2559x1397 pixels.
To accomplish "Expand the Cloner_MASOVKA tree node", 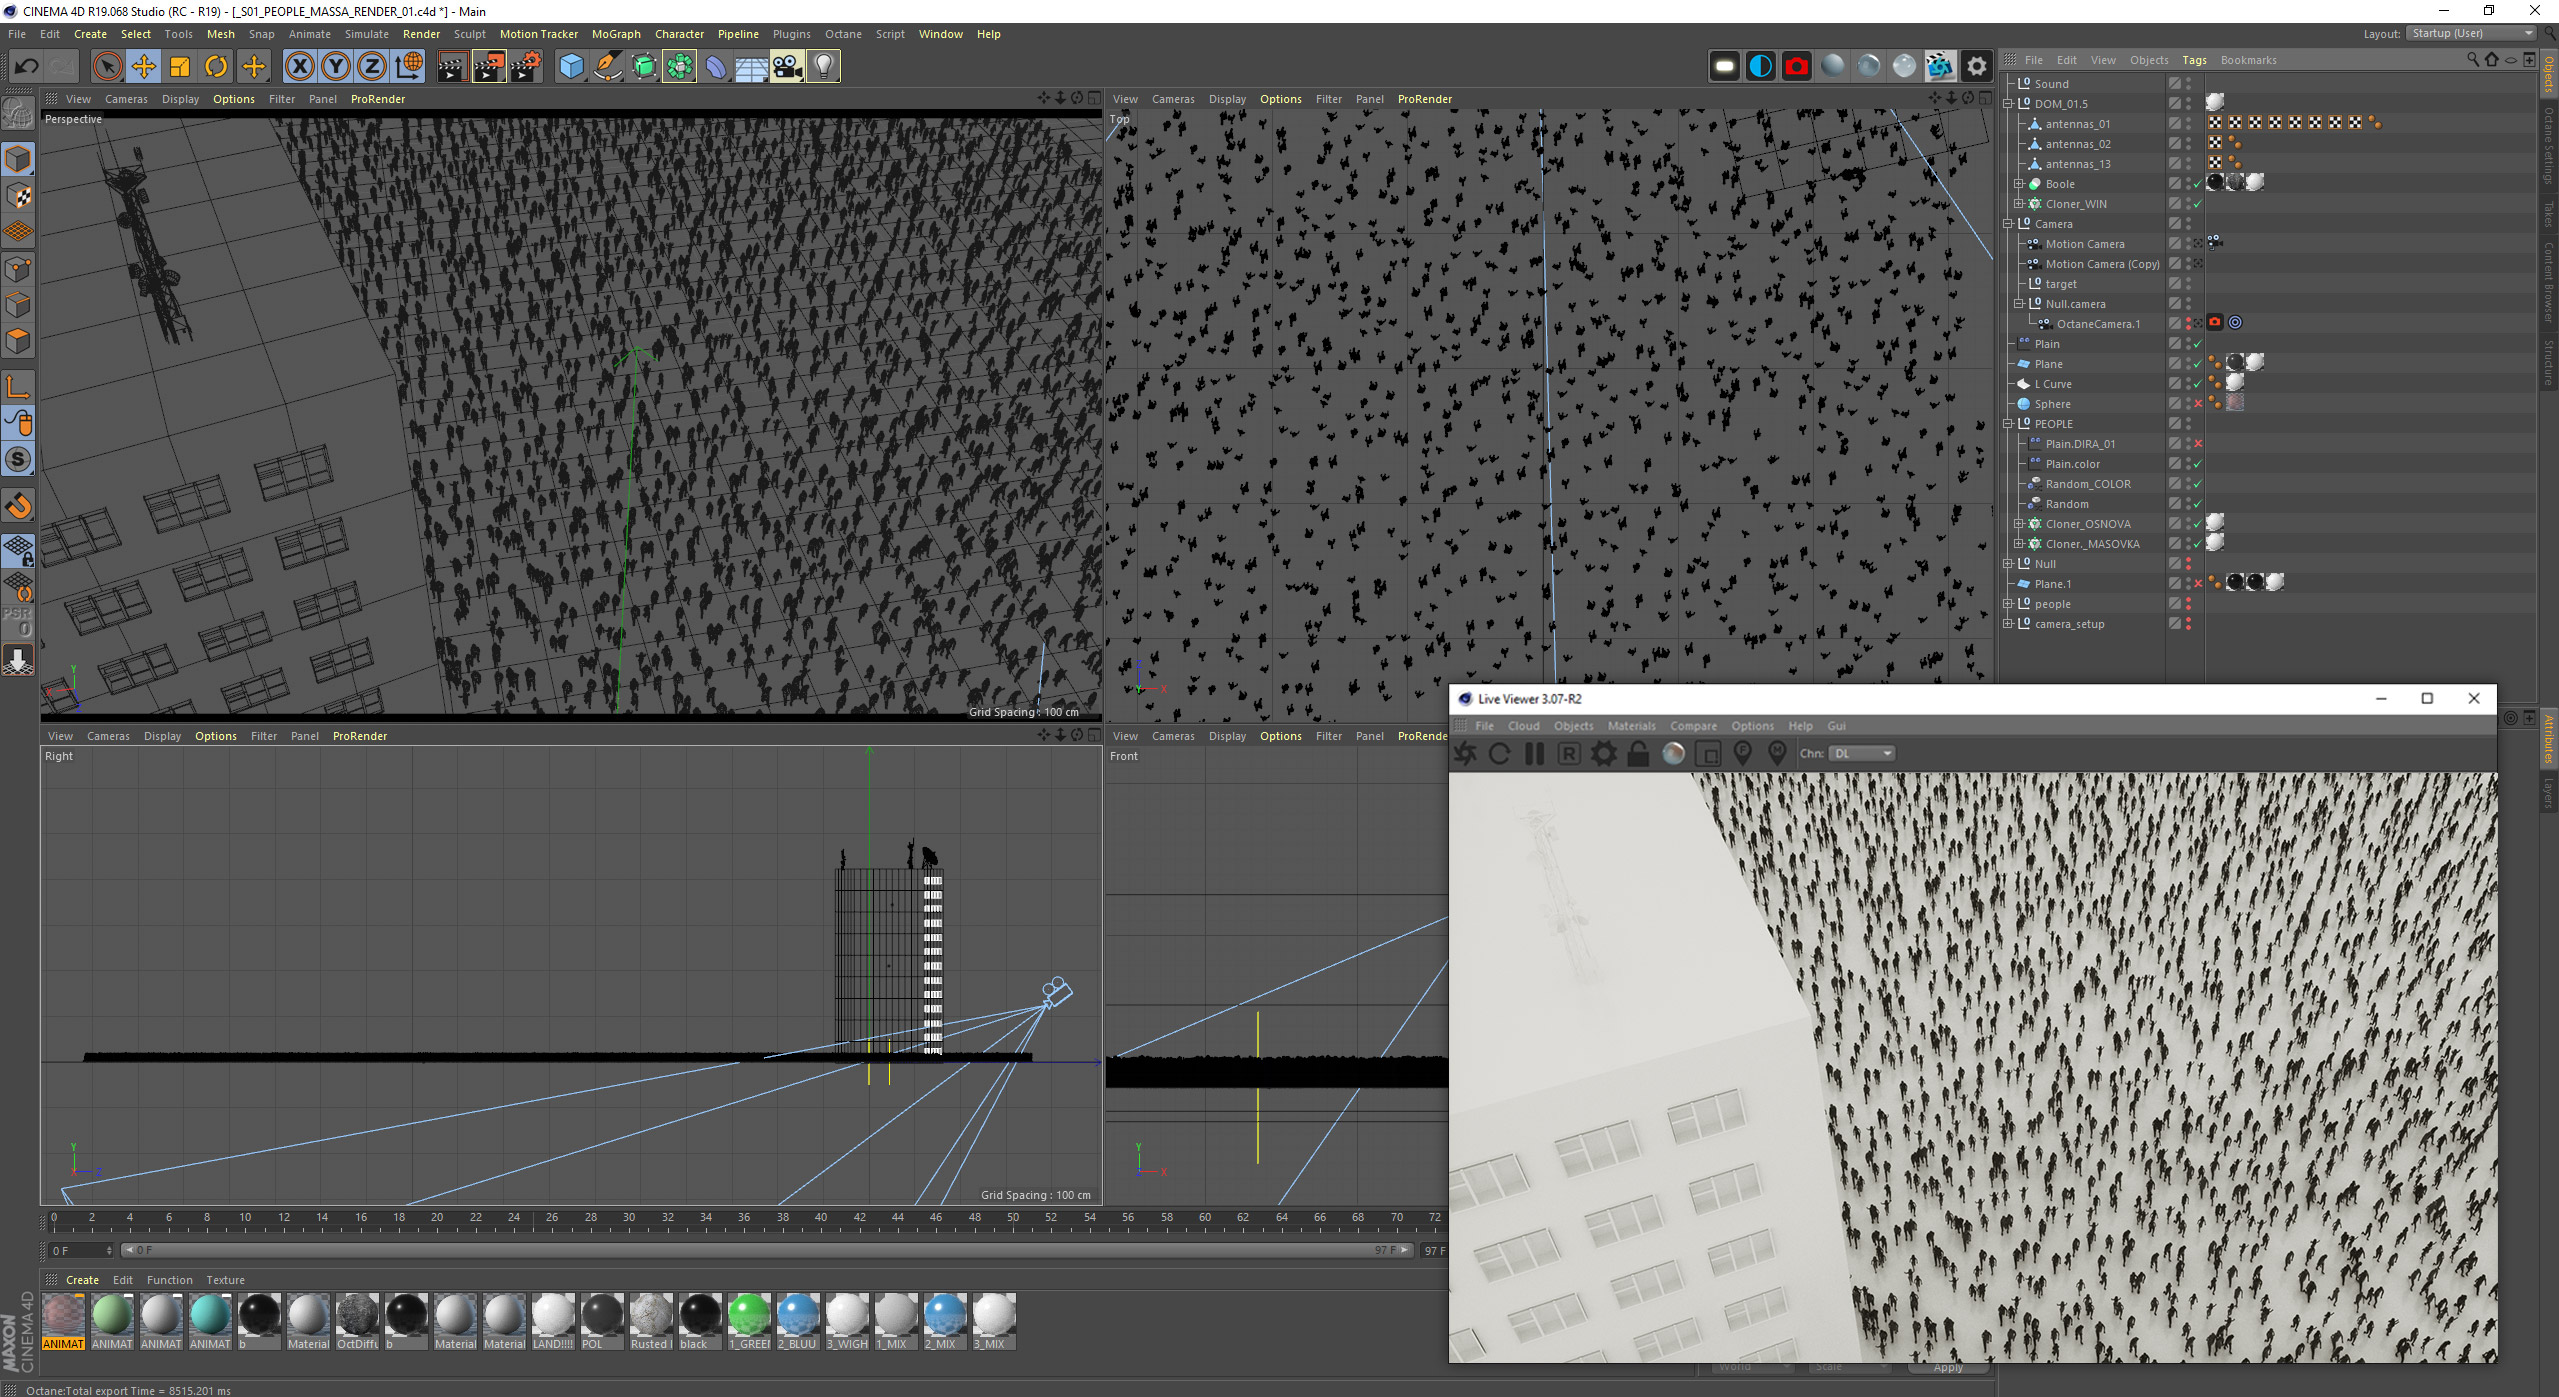I will (x=2019, y=544).
